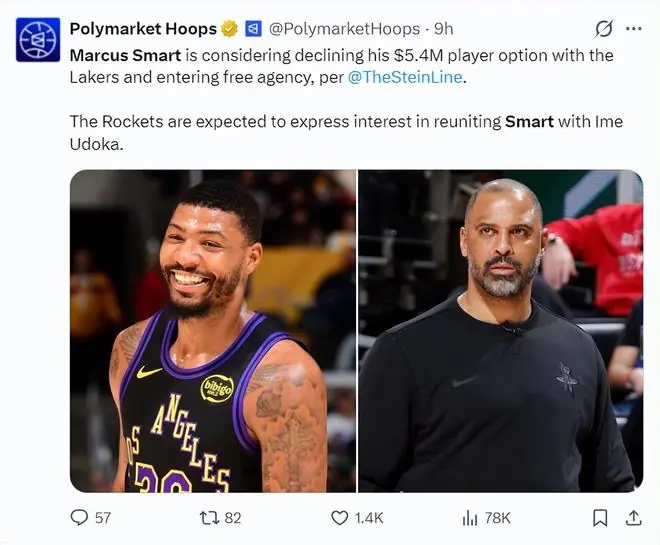Click the Polymarket Hoops display name
This screenshot has width=660, height=545.
coord(143,29)
